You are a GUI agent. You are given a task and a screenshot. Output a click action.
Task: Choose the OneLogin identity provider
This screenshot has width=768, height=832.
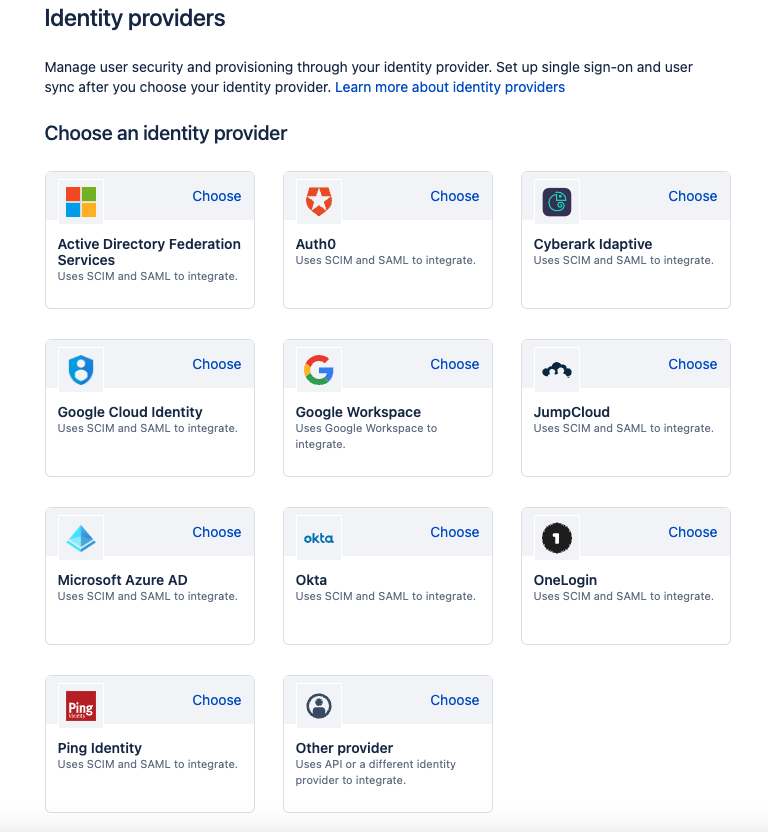[x=693, y=532]
